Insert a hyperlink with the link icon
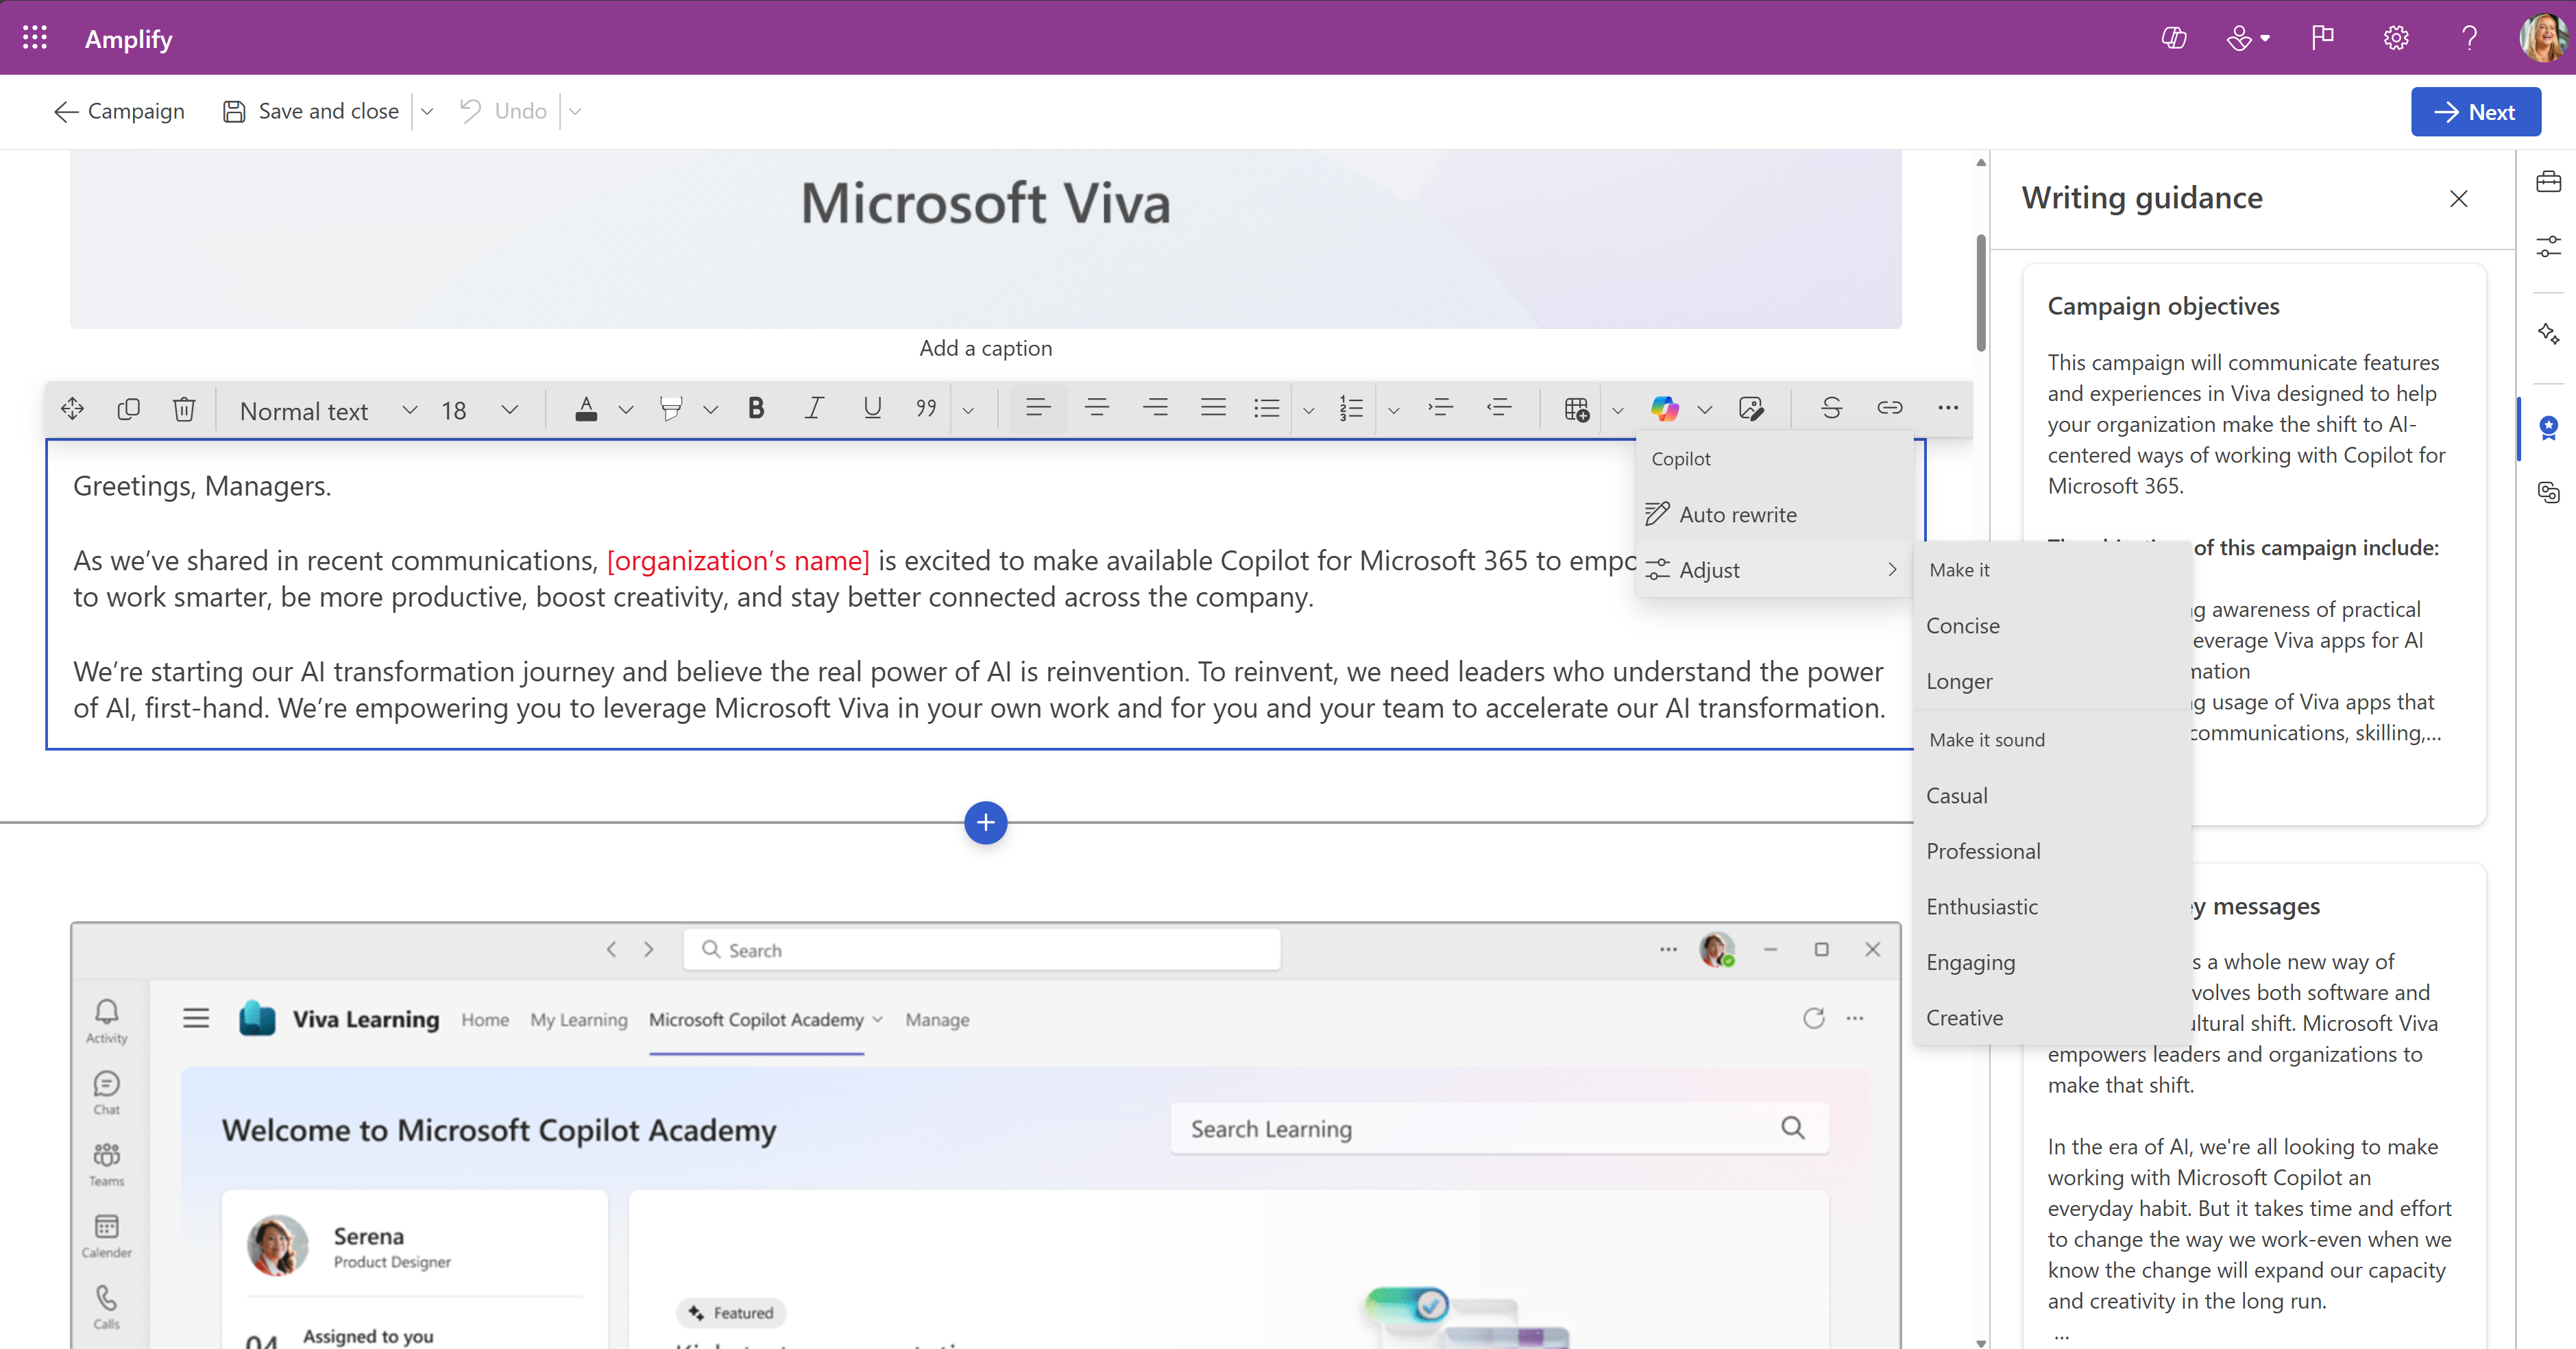The height and width of the screenshot is (1349, 2576). click(1889, 408)
